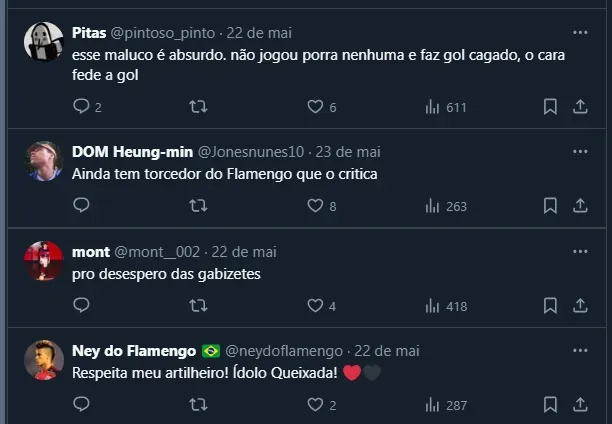The width and height of the screenshot is (612, 424).
Task: Click DOM Heung-min profile avatar
Action: pos(44,161)
